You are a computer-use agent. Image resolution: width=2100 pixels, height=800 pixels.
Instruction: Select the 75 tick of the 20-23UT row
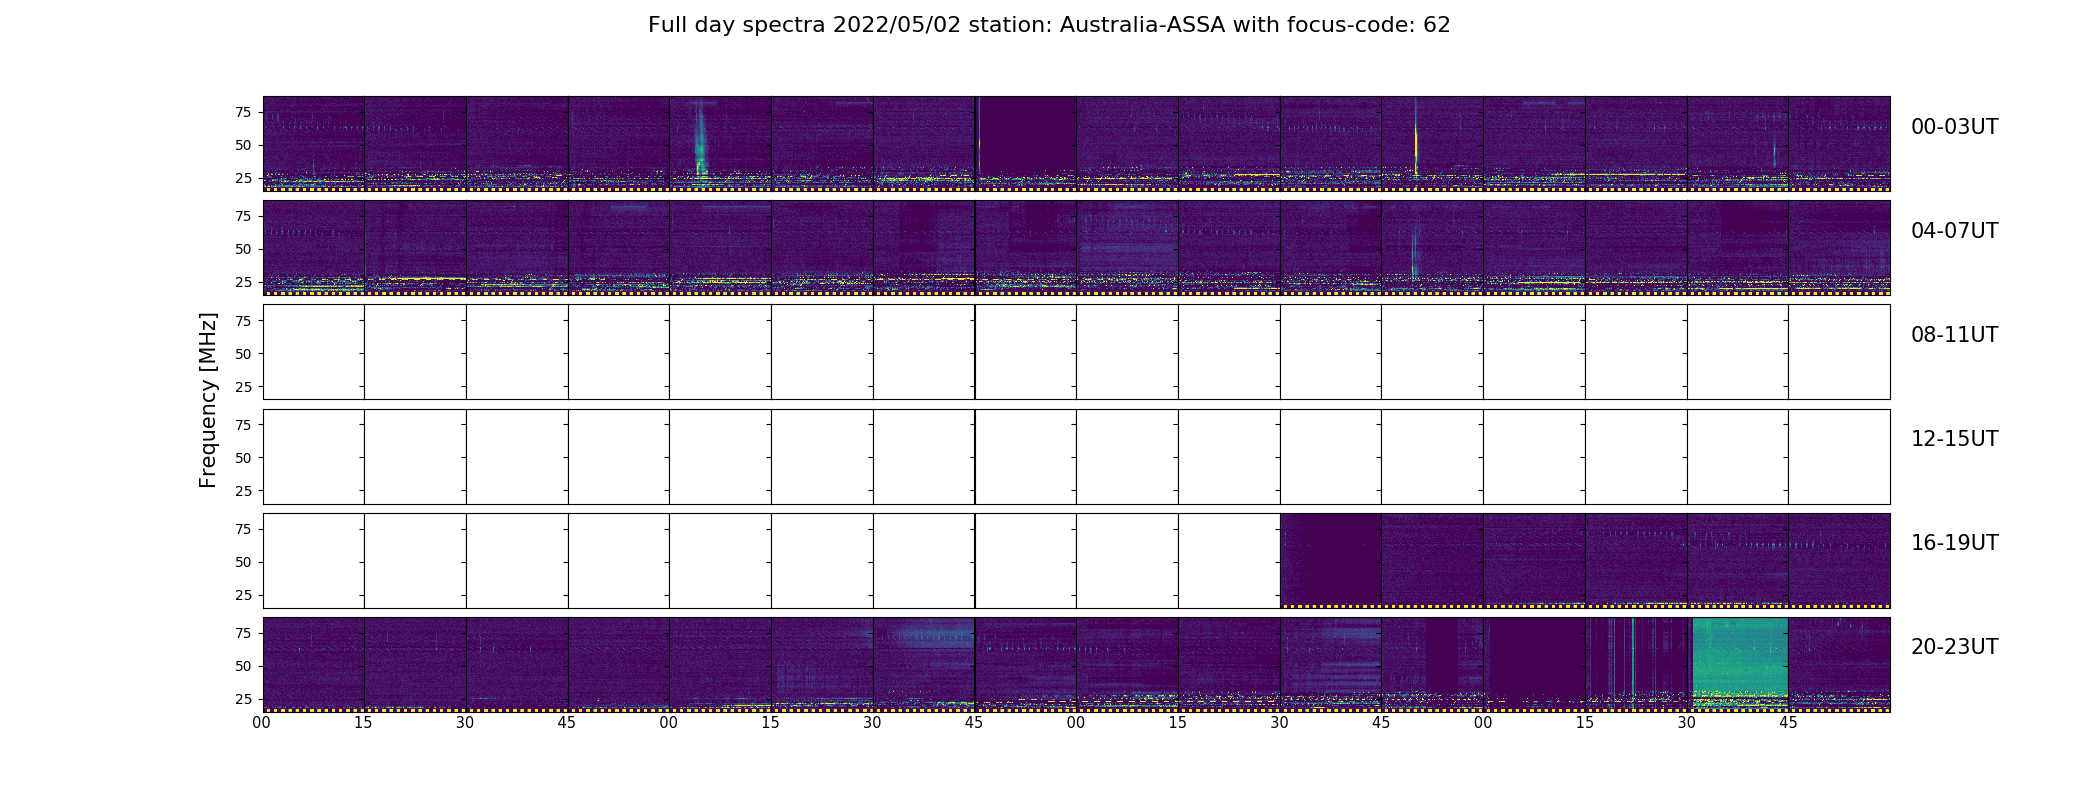243,633
